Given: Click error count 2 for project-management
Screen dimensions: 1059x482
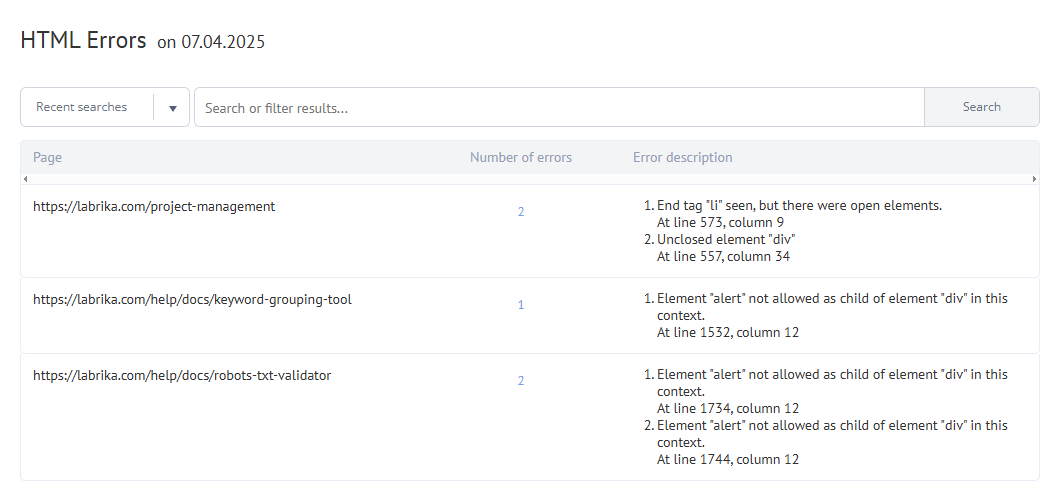Looking at the screenshot, I should pyautogui.click(x=520, y=212).
